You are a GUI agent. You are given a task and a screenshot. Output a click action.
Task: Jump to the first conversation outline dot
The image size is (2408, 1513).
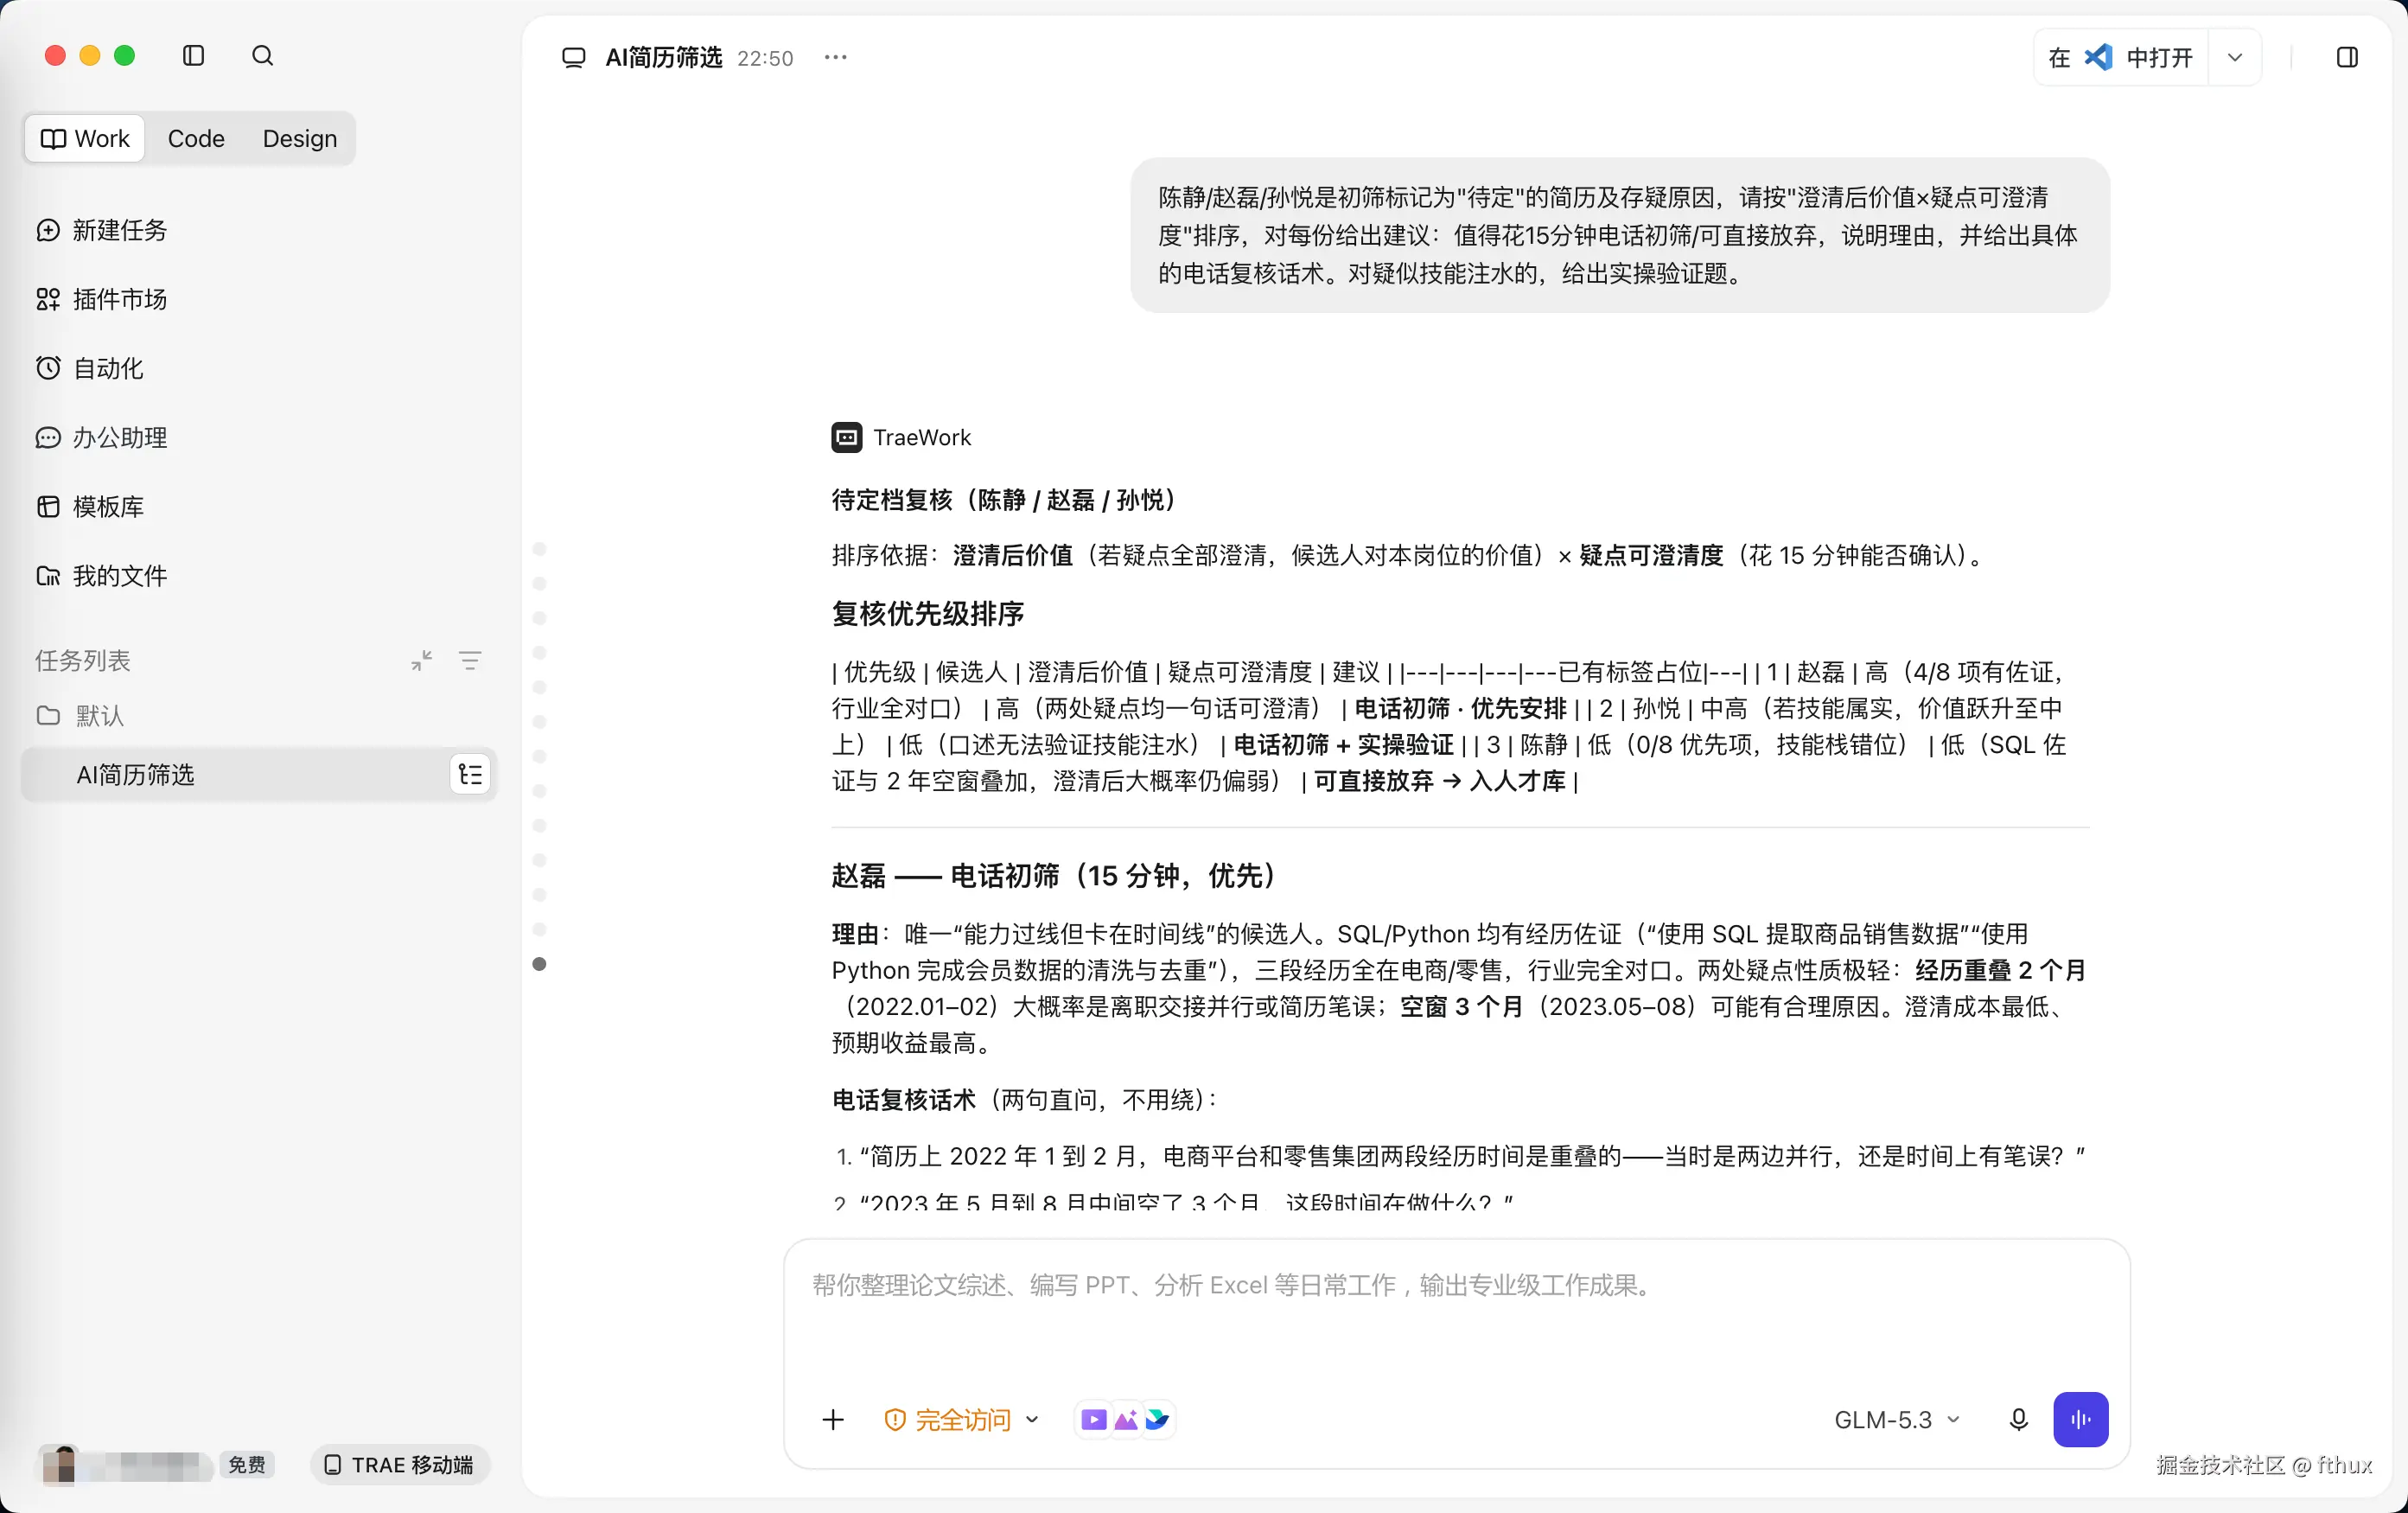coord(540,549)
